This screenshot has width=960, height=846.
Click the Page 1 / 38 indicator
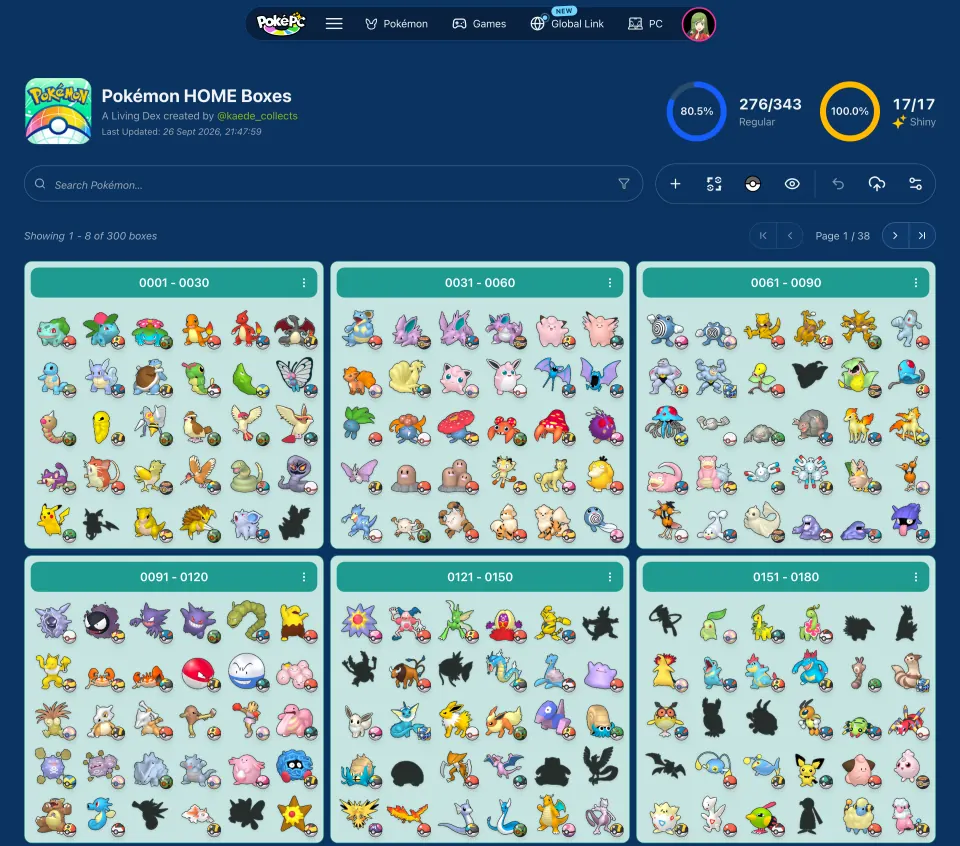[x=842, y=236]
